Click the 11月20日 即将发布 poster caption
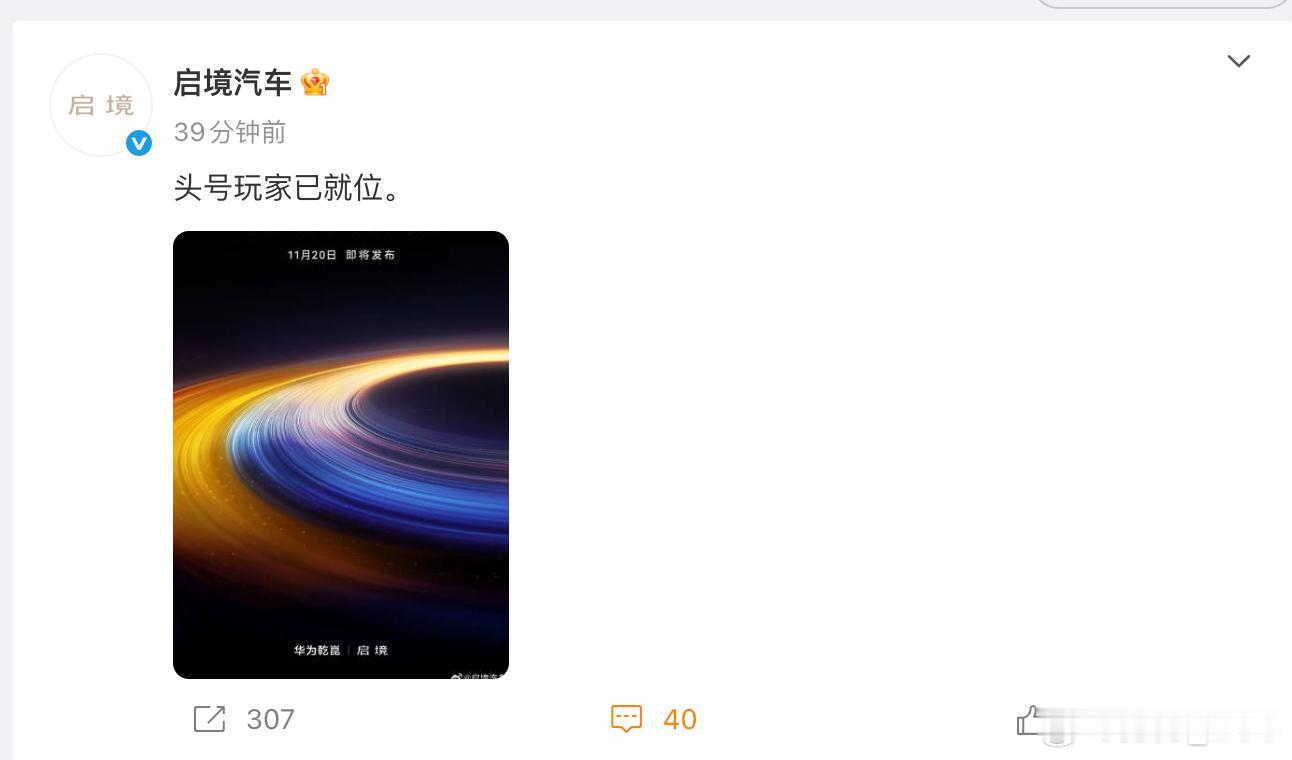The image size is (1292, 760). tap(341, 255)
